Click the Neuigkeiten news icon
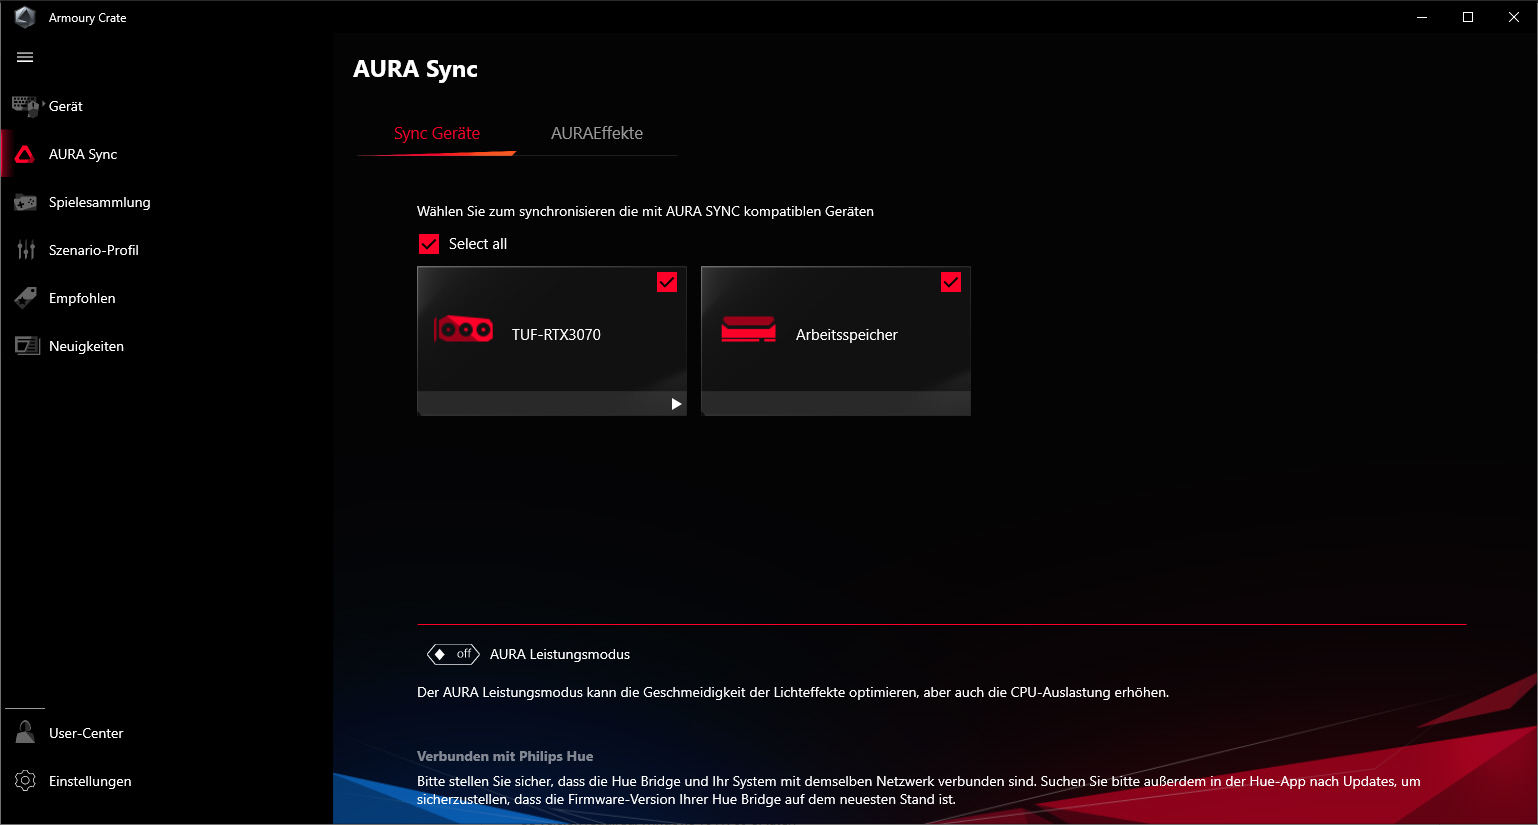1538x825 pixels. pyautogui.click(x=26, y=346)
